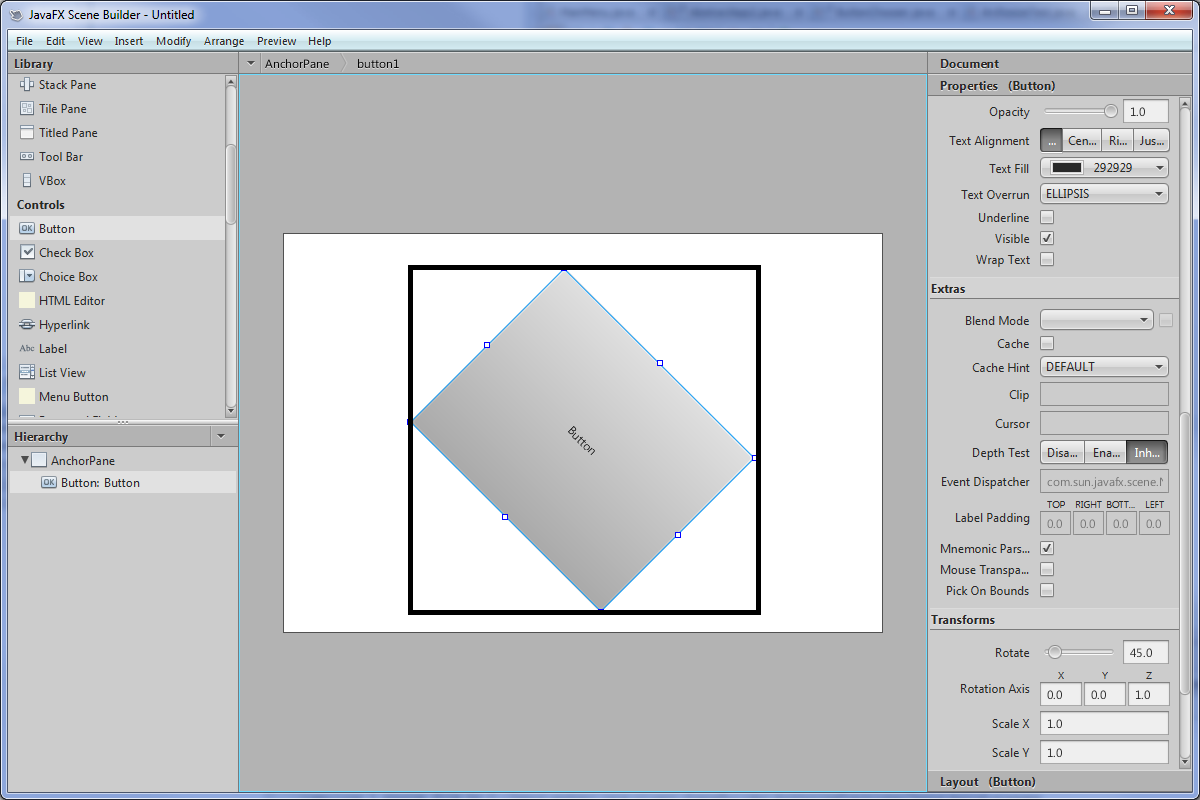Select the Check Box control icon
This screenshot has height=800, width=1200.
27,253
